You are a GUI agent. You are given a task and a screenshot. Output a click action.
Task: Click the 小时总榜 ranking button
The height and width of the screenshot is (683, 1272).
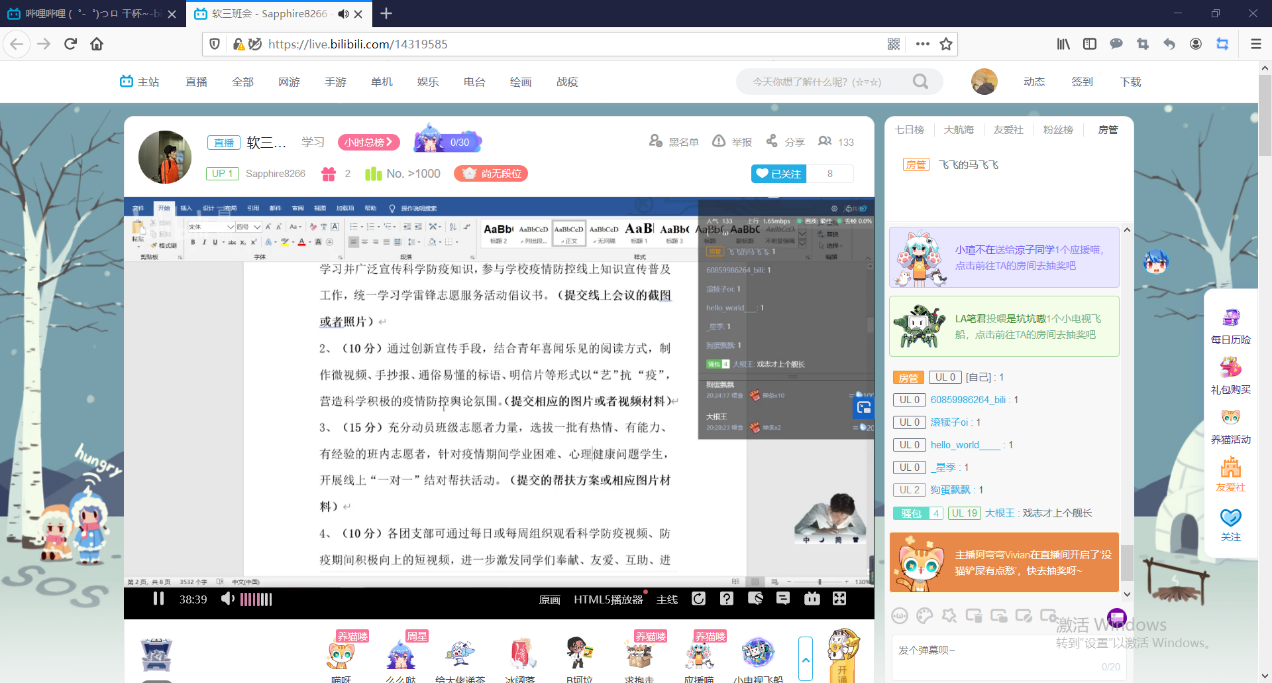click(x=368, y=142)
